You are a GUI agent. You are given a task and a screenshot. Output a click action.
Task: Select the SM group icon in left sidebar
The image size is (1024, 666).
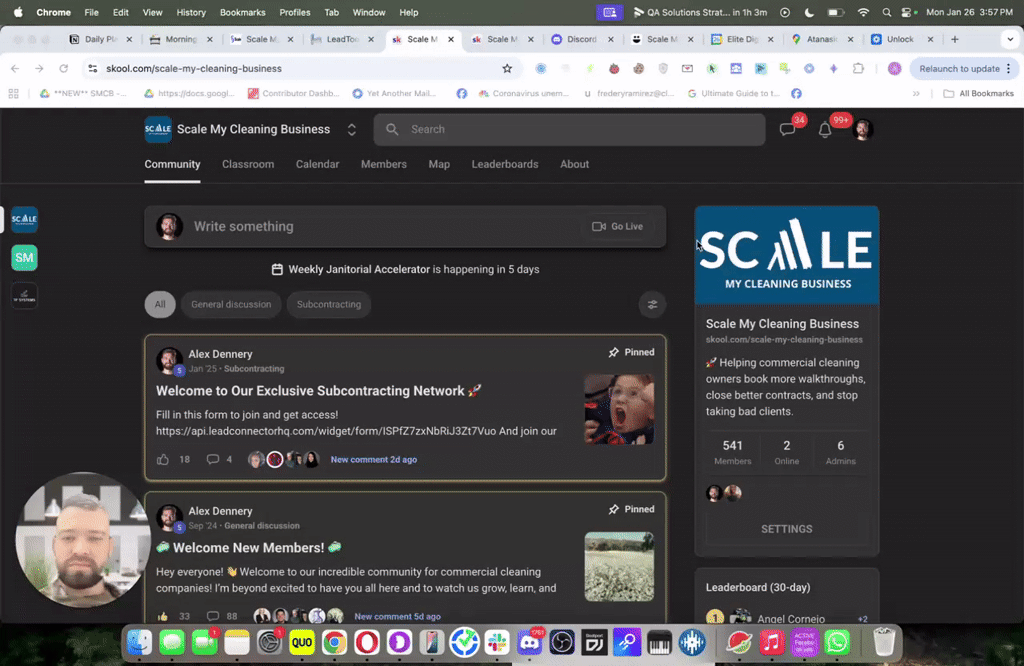pyautogui.click(x=24, y=257)
